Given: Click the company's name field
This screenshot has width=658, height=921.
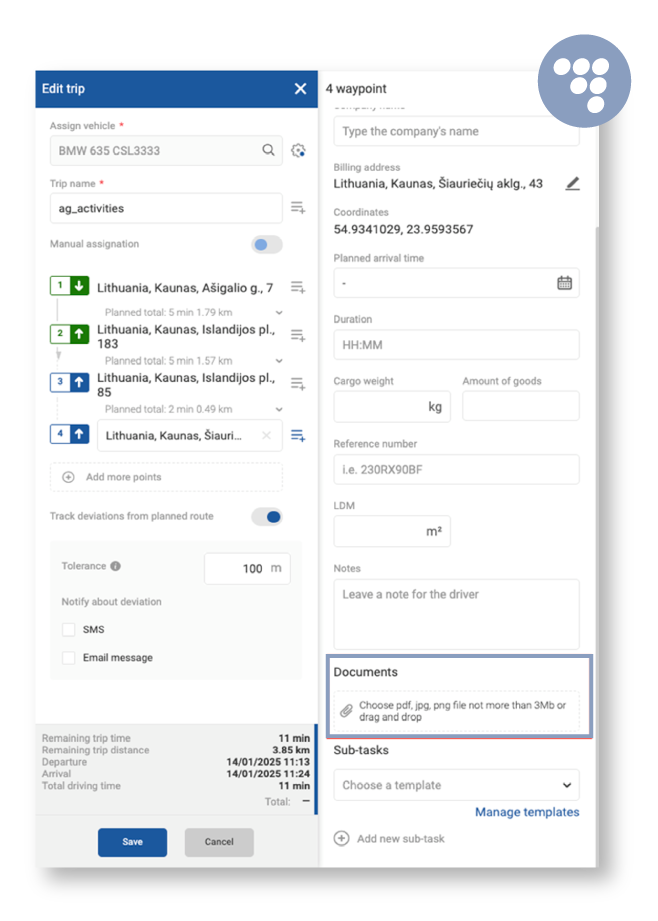Looking at the screenshot, I should tap(456, 131).
